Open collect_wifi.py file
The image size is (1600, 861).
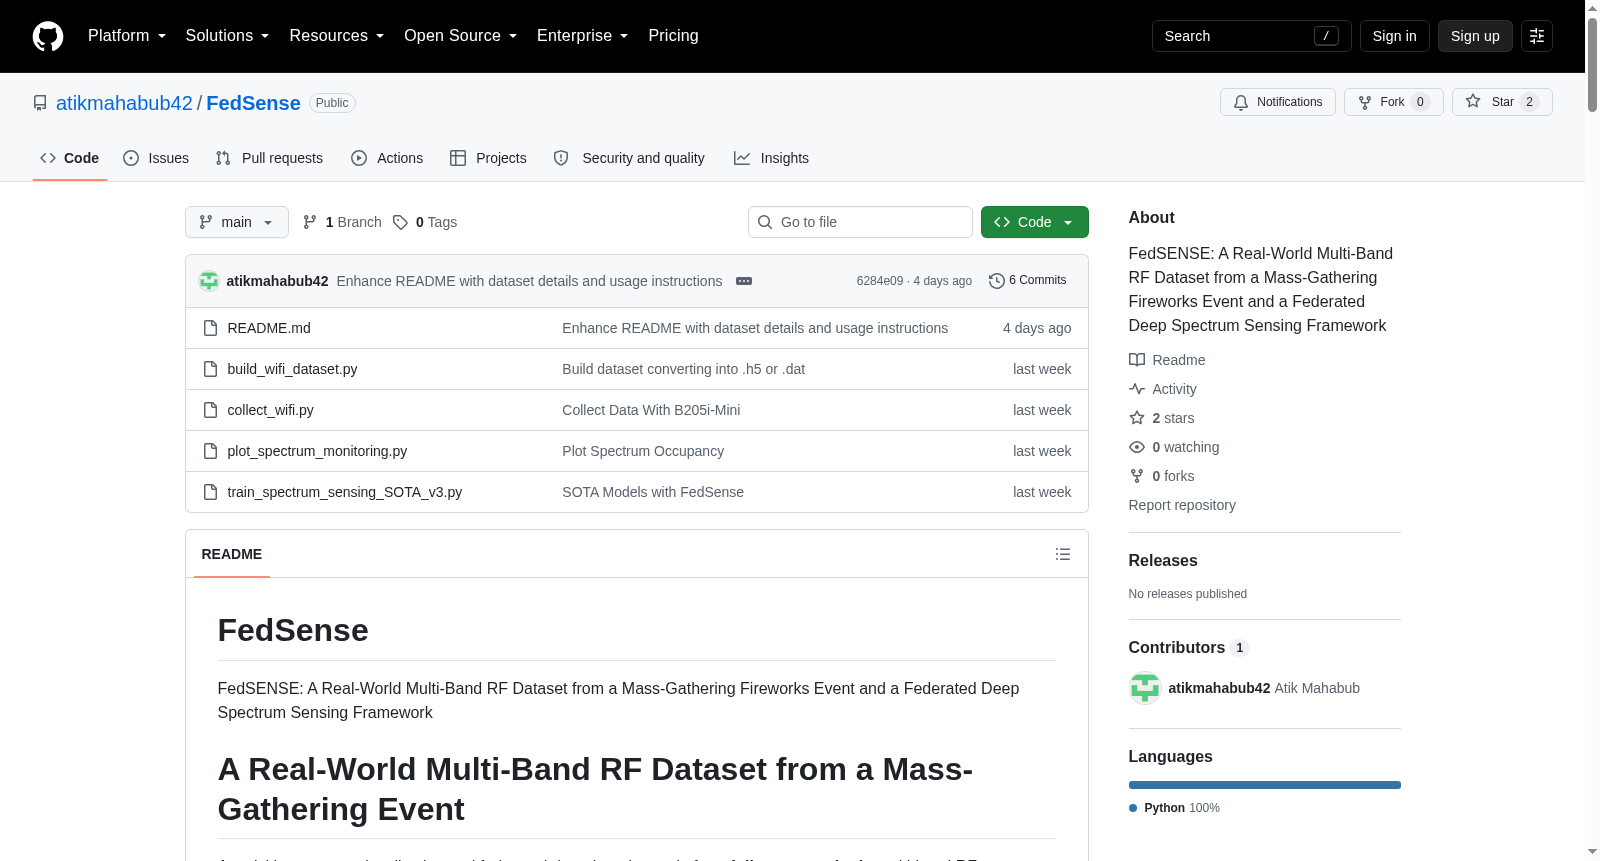pos(270,410)
